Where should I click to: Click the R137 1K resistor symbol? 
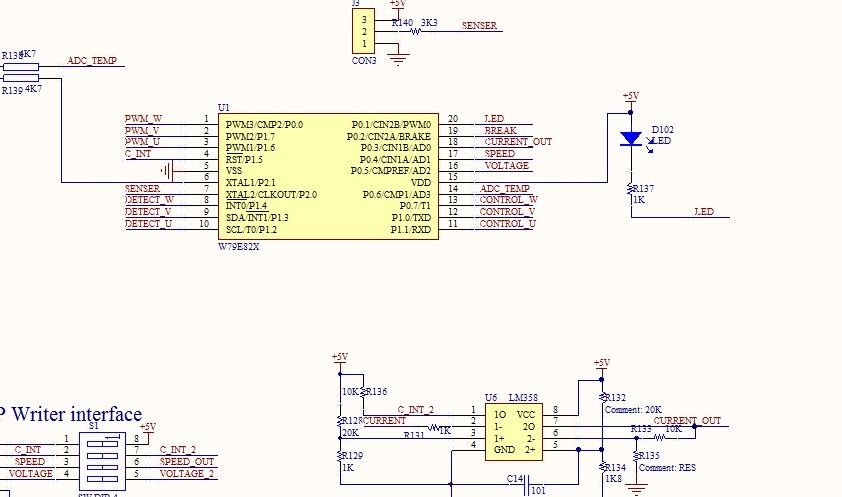coord(630,188)
